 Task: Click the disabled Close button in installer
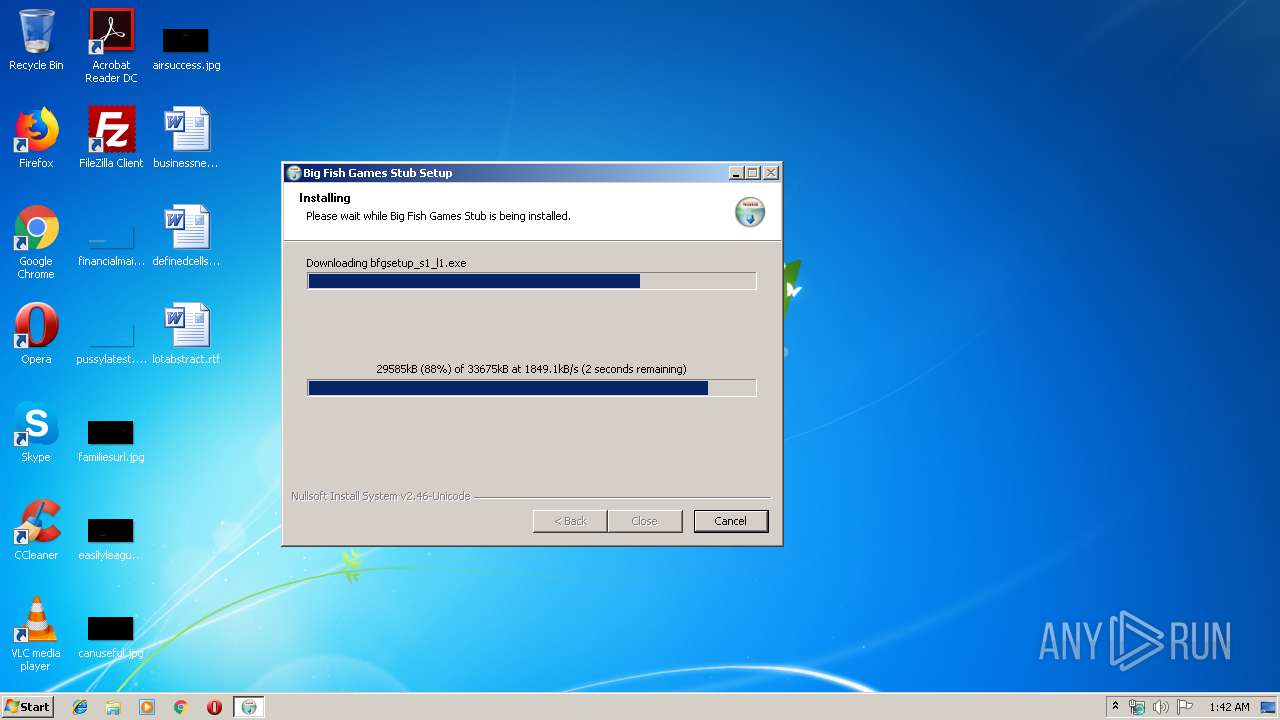click(x=645, y=521)
